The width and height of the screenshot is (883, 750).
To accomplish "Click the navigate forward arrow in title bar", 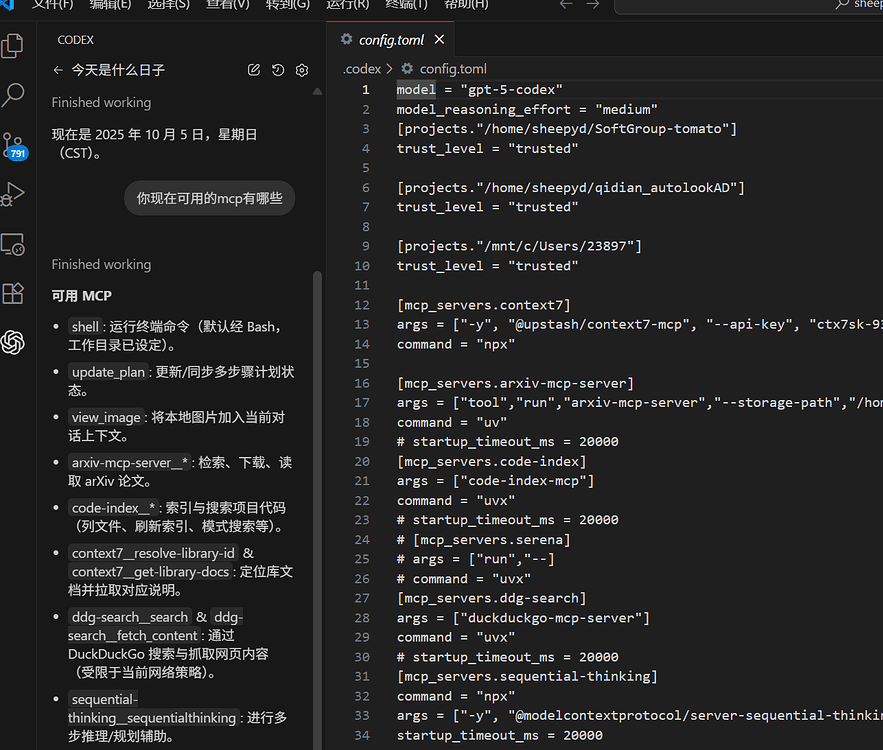I will tap(592, 5).
